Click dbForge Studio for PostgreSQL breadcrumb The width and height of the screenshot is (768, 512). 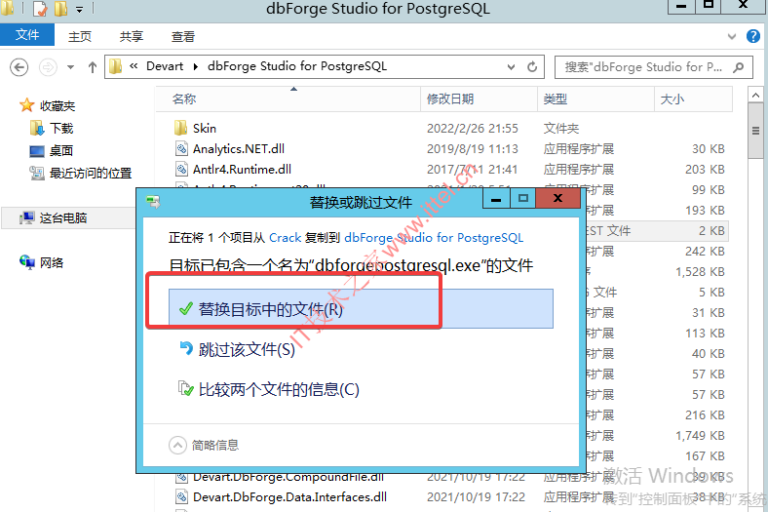pyautogui.click(x=297, y=66)
